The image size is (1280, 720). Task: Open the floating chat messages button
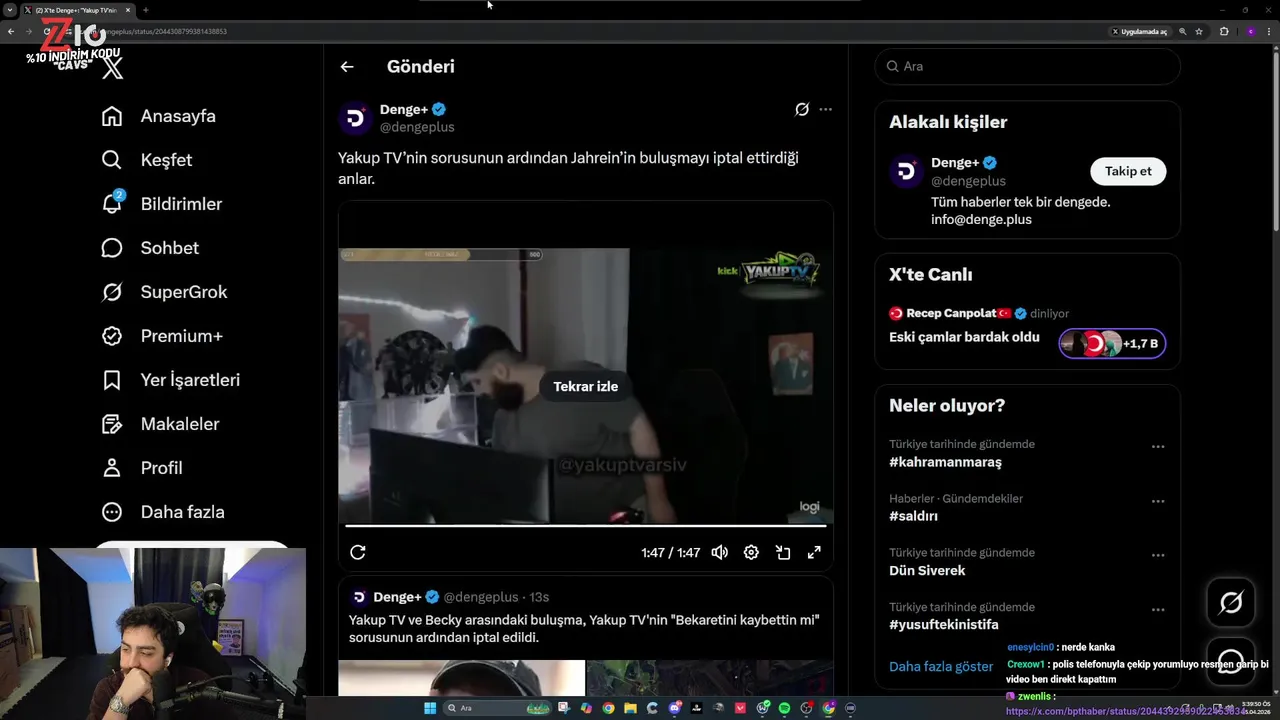[1231, 661]
